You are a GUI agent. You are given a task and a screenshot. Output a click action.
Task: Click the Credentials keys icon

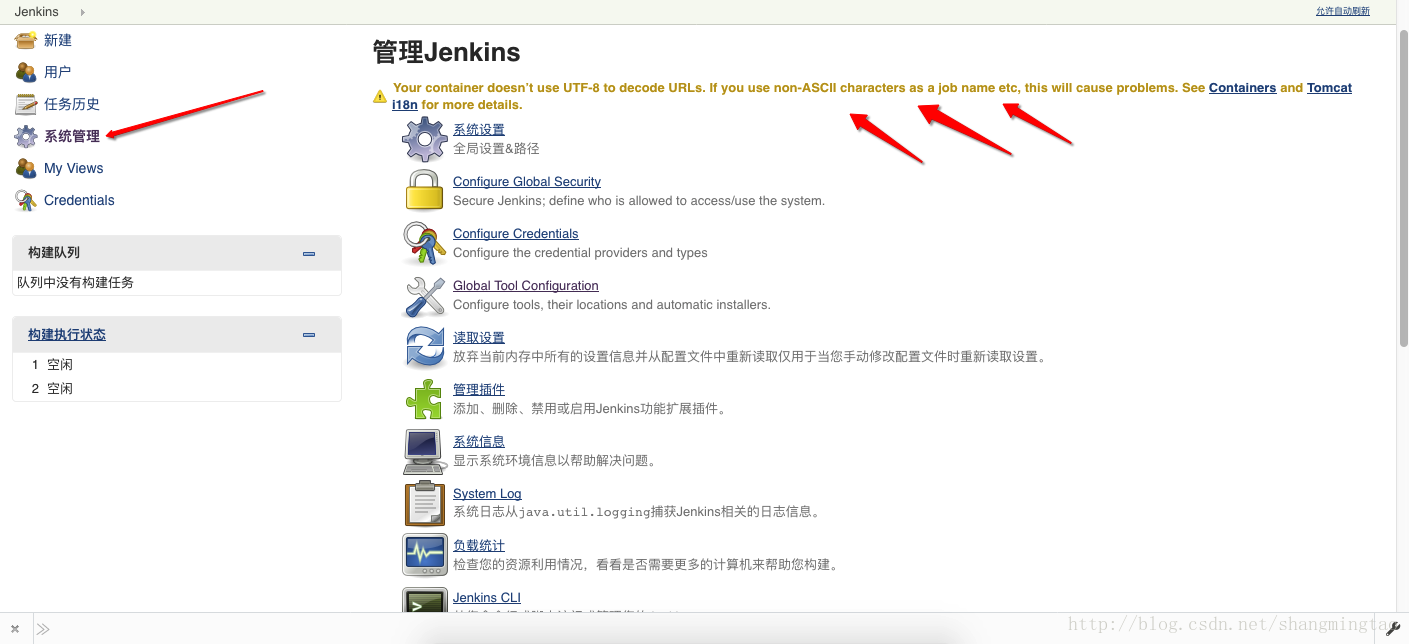(26, 200)
